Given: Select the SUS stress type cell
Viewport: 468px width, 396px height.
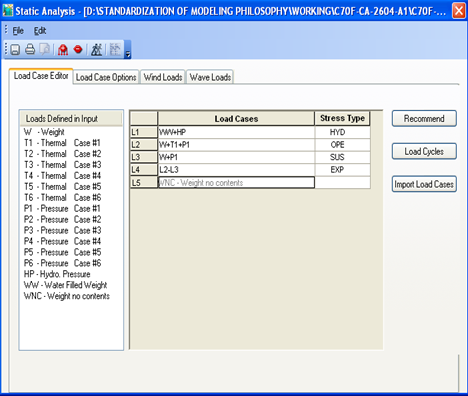Looking at the screenshot, I should [x=342, y=157].
